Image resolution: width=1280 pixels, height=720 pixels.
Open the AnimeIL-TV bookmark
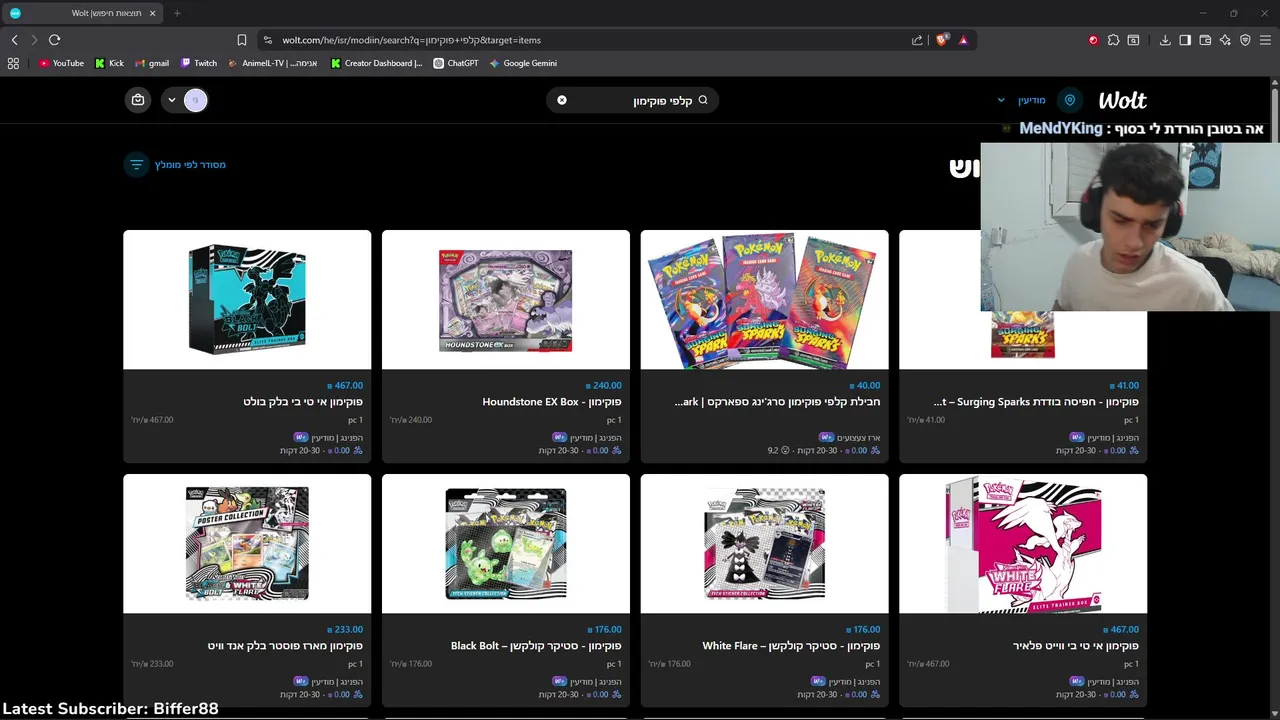pyautogui.click(x=272, y=63)
